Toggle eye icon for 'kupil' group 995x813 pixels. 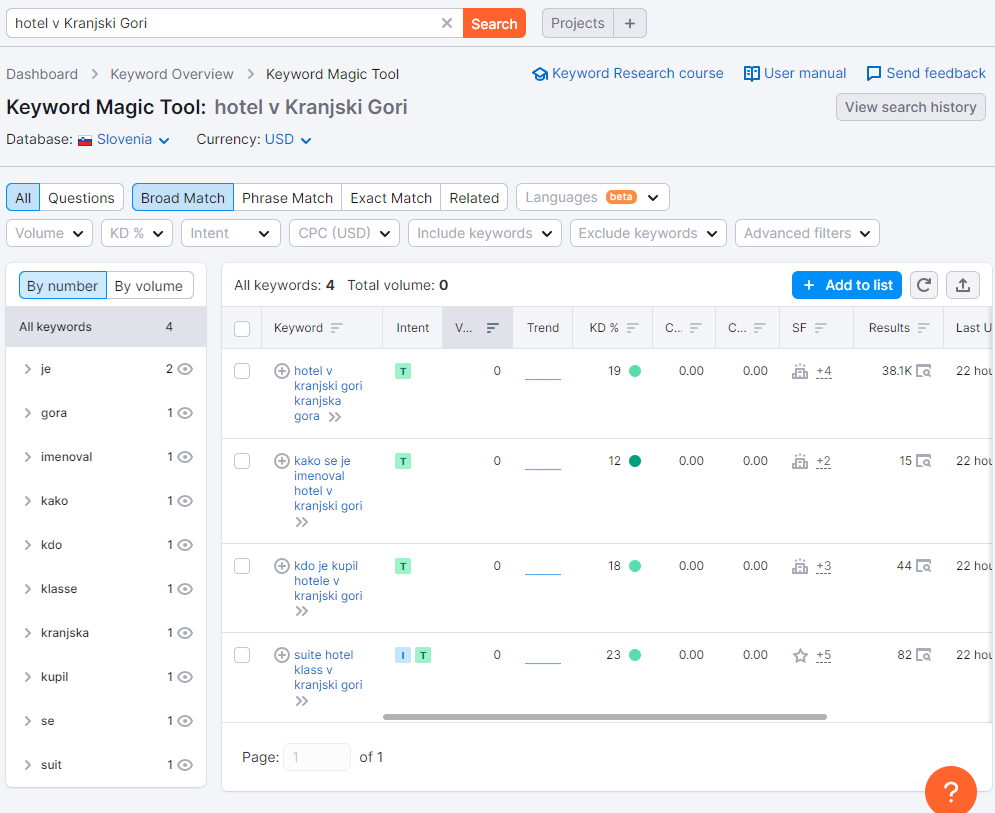pyautogui.click(x=185, y=677)
